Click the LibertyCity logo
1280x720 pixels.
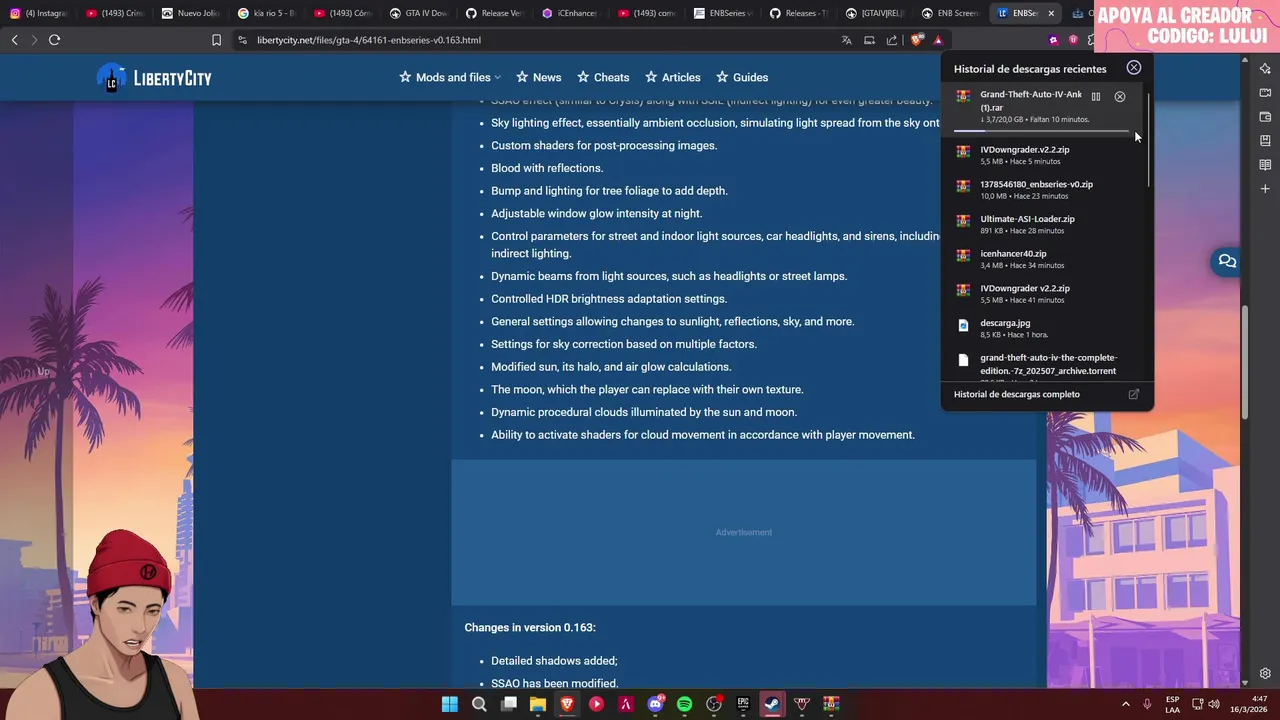(x=154, y=78)
